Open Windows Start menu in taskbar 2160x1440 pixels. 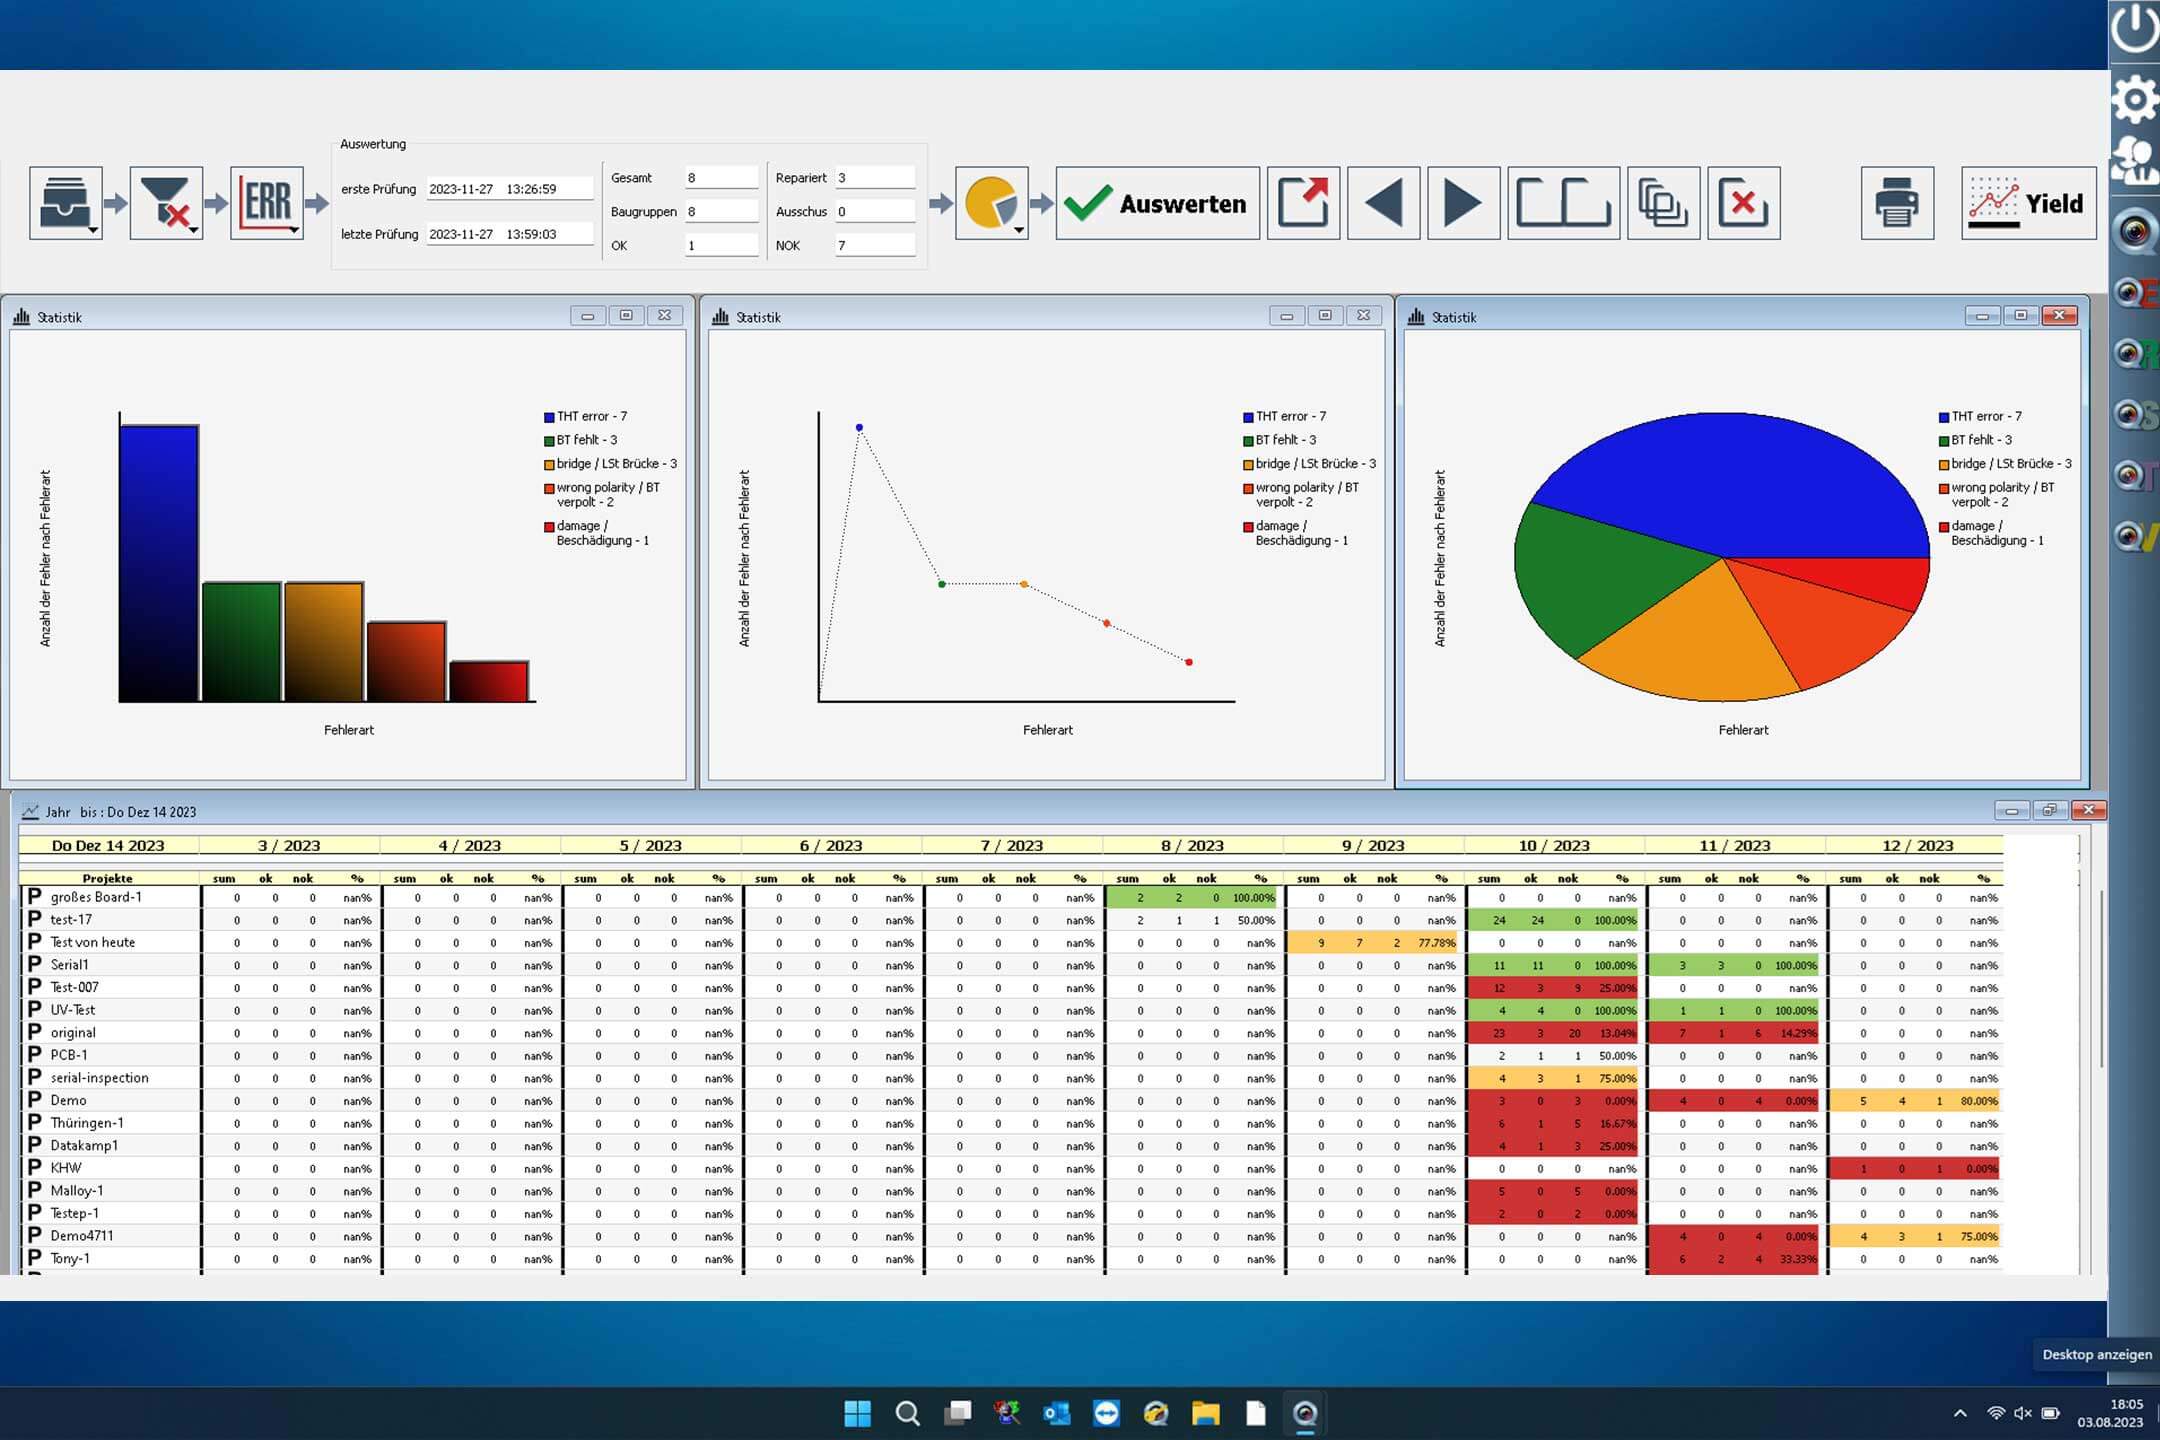[x=857, y=1413]
